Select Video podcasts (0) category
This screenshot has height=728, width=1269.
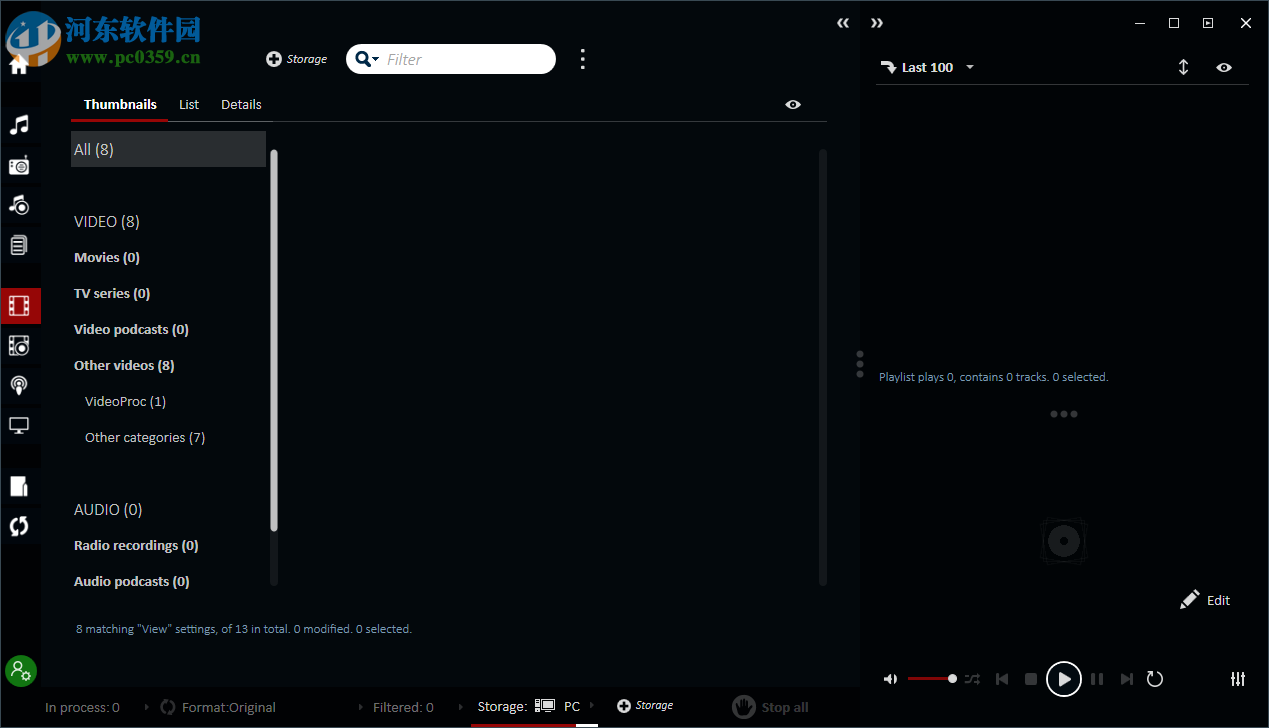click(131, 329)
